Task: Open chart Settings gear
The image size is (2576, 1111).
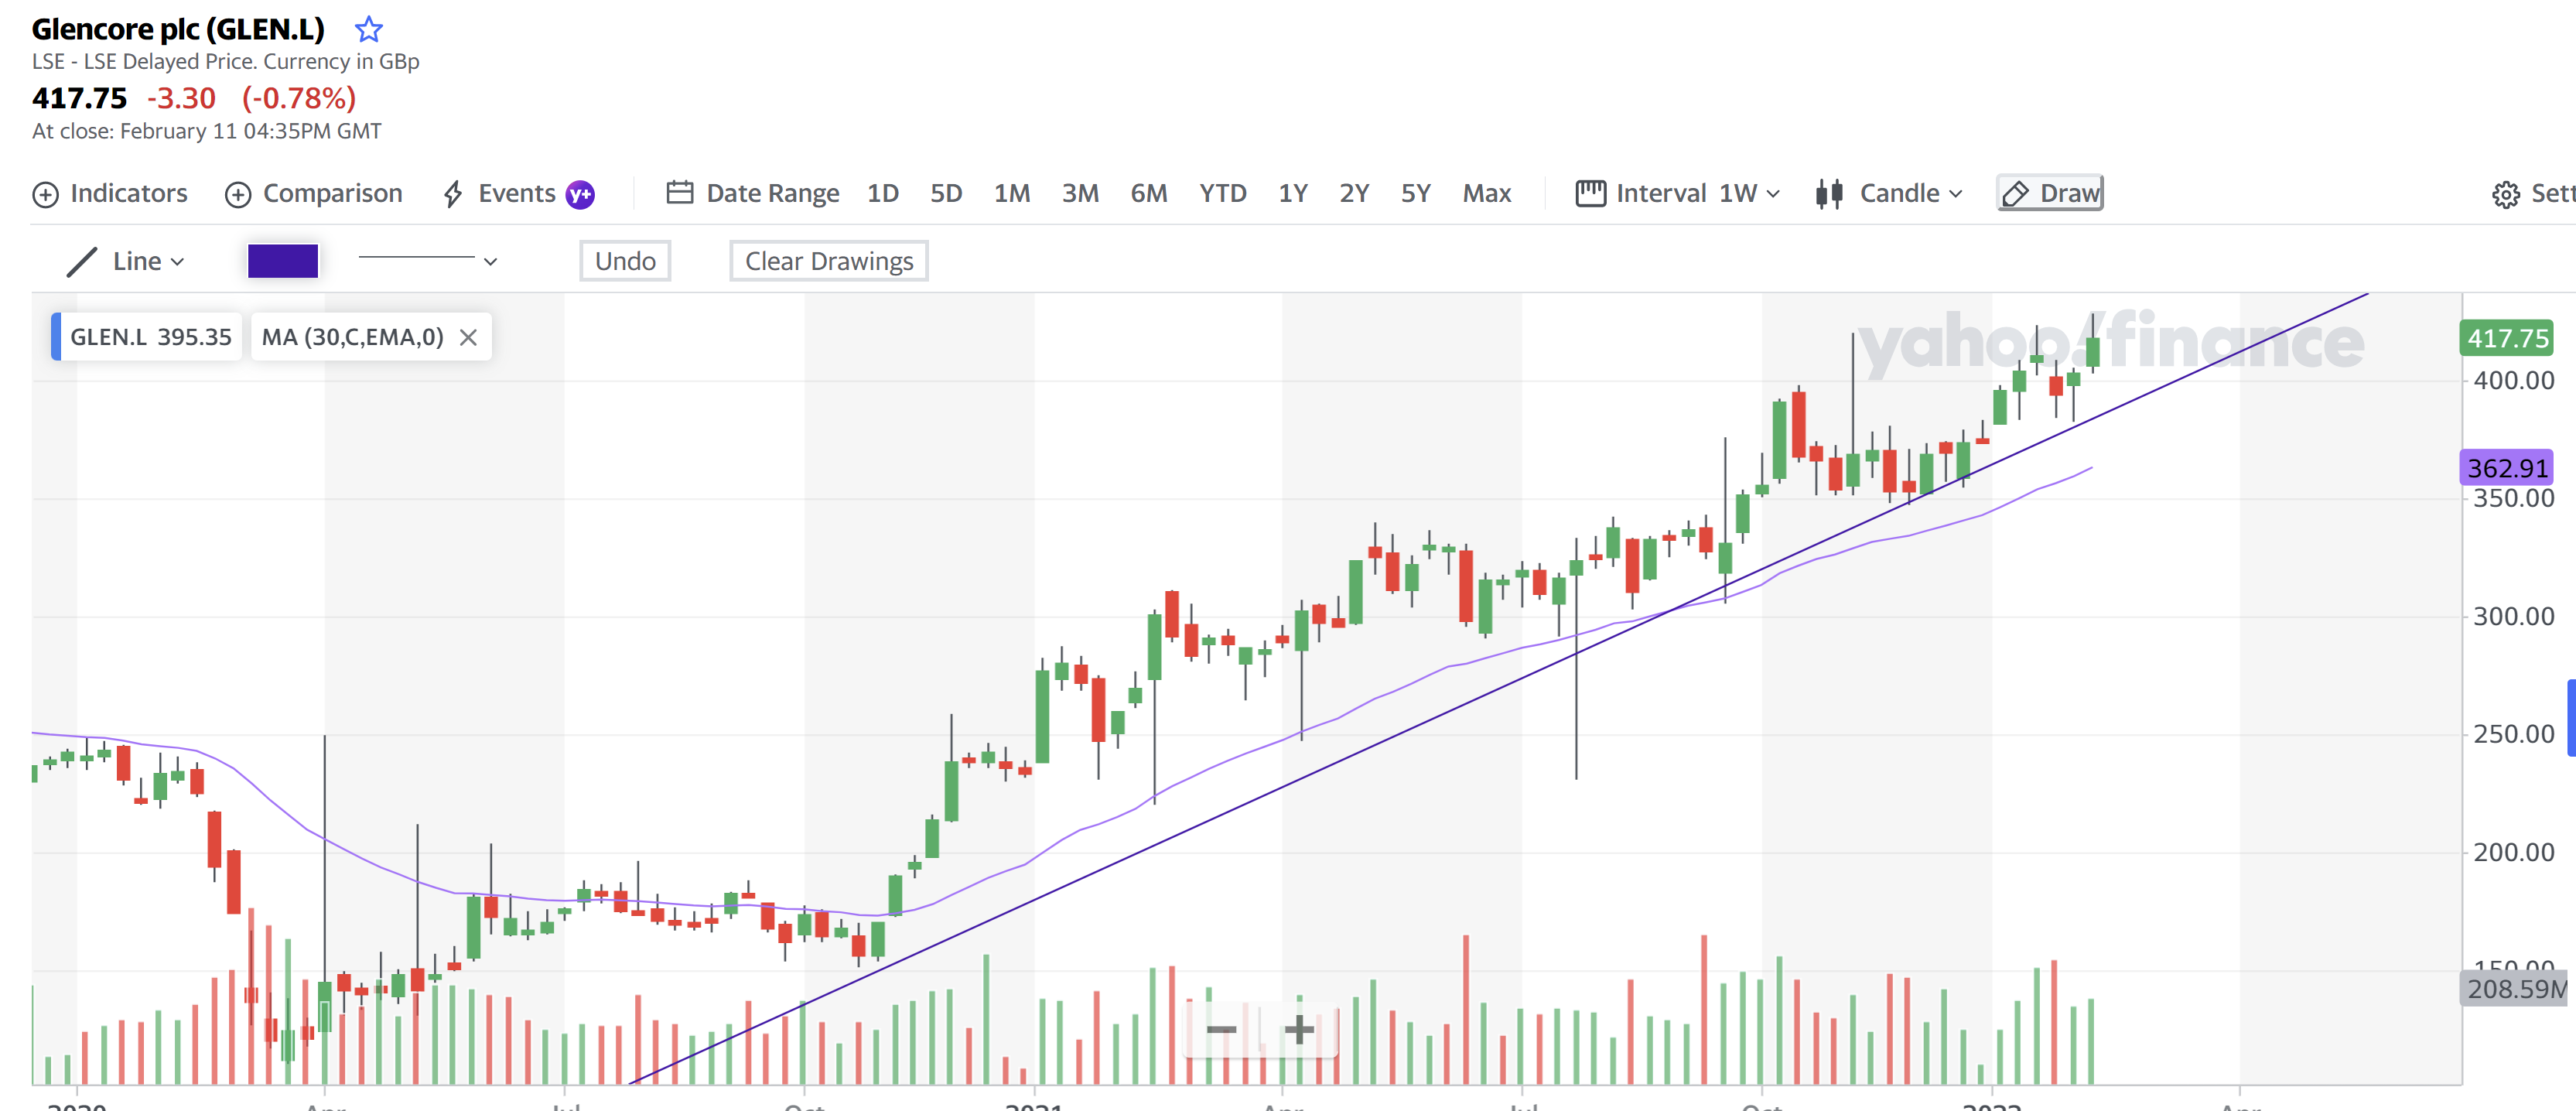Action: point(2505,194)
